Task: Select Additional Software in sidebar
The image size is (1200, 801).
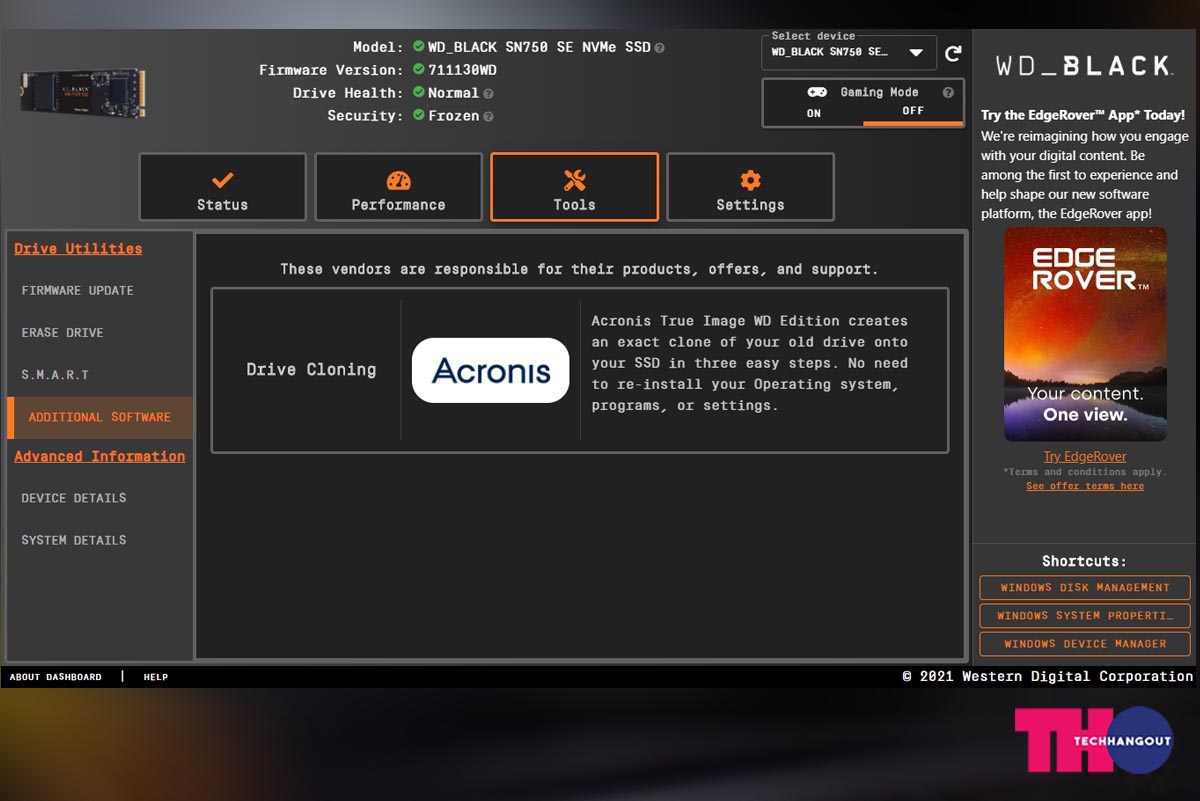Action: click(x=99, y=417)
